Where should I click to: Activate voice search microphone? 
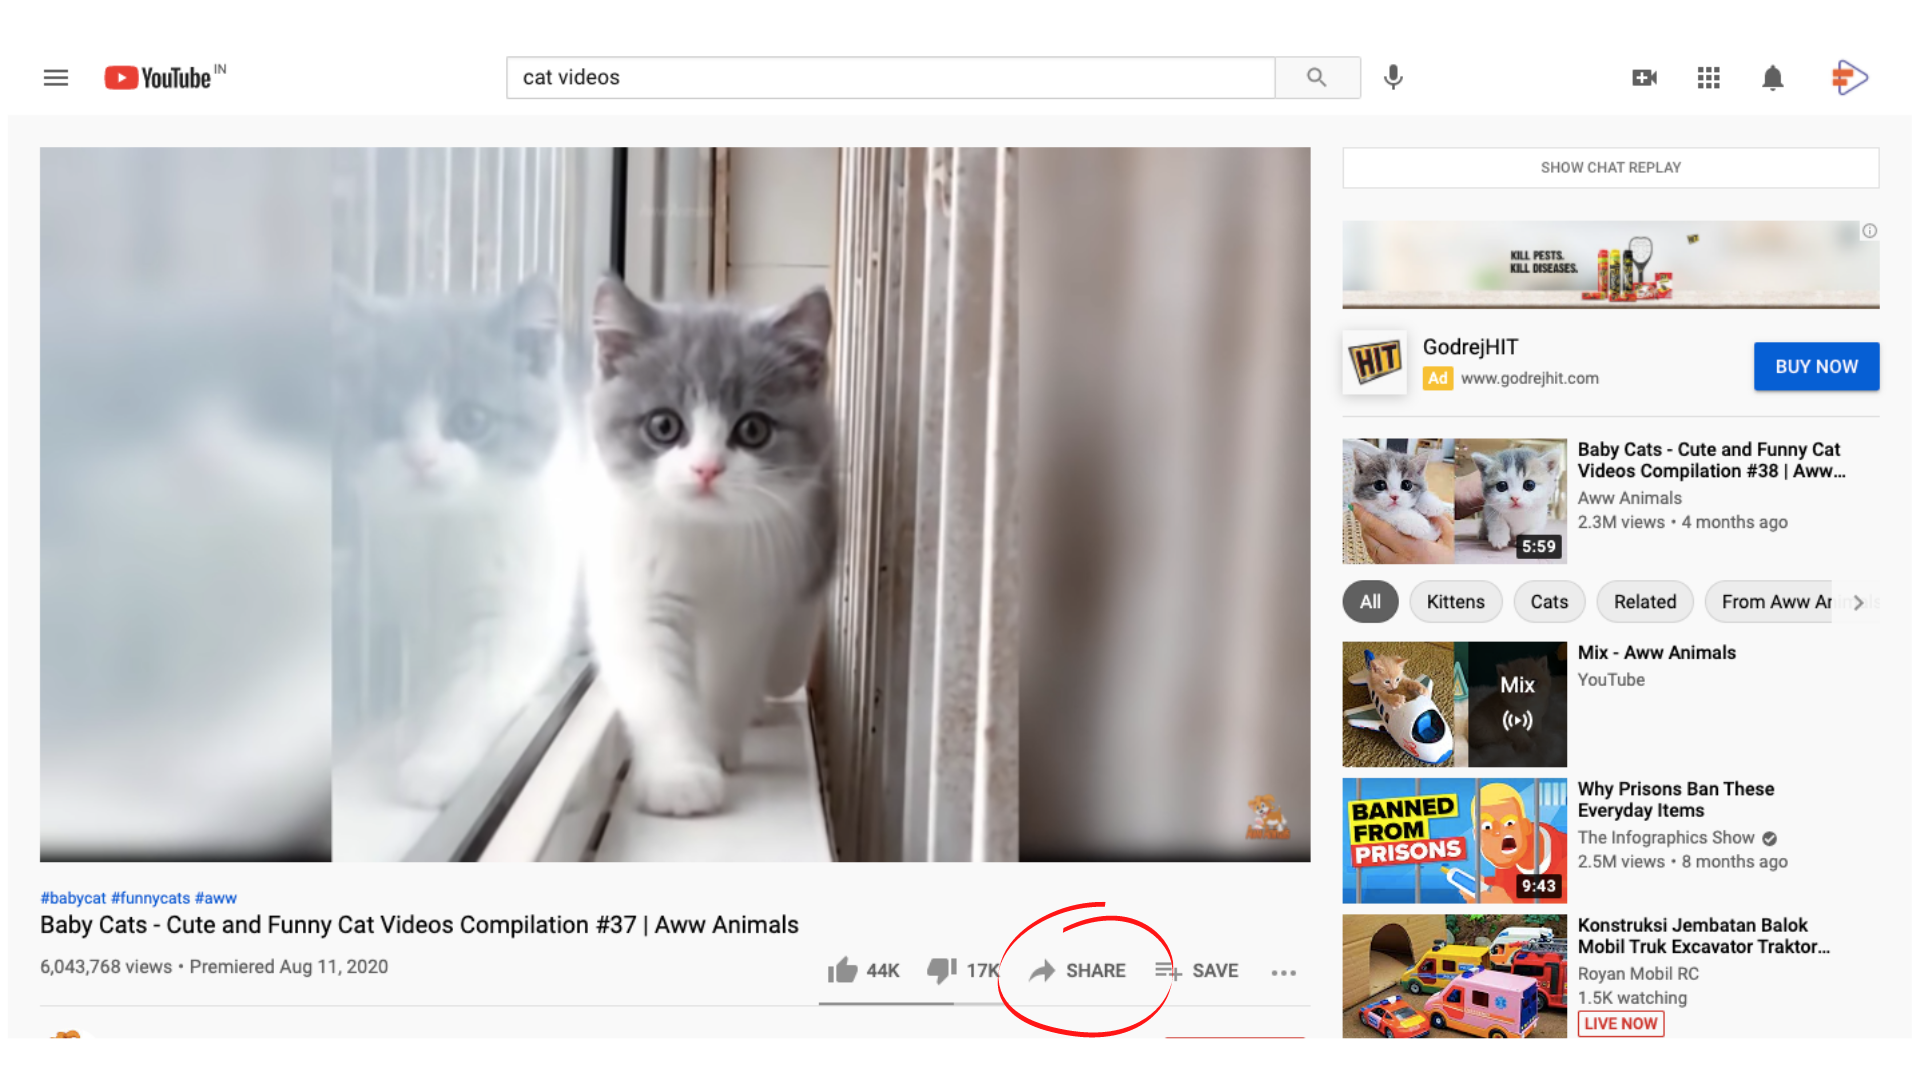[x=1393, y=77]
